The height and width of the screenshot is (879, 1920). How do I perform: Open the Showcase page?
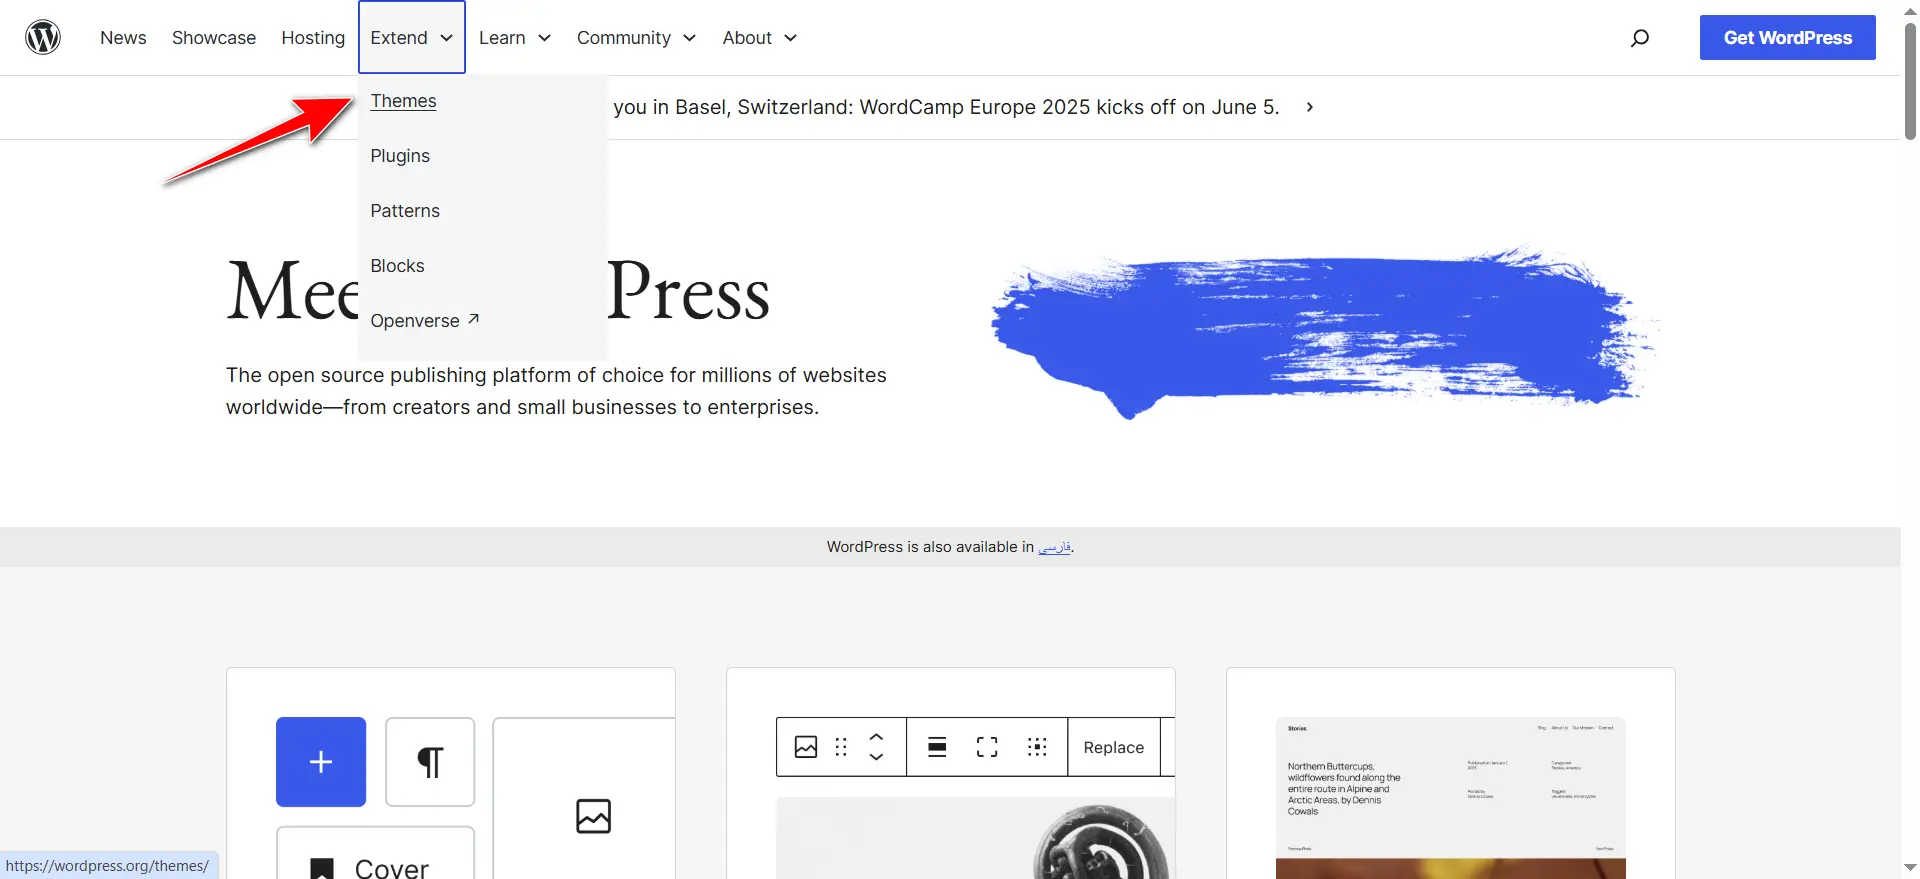214,38
